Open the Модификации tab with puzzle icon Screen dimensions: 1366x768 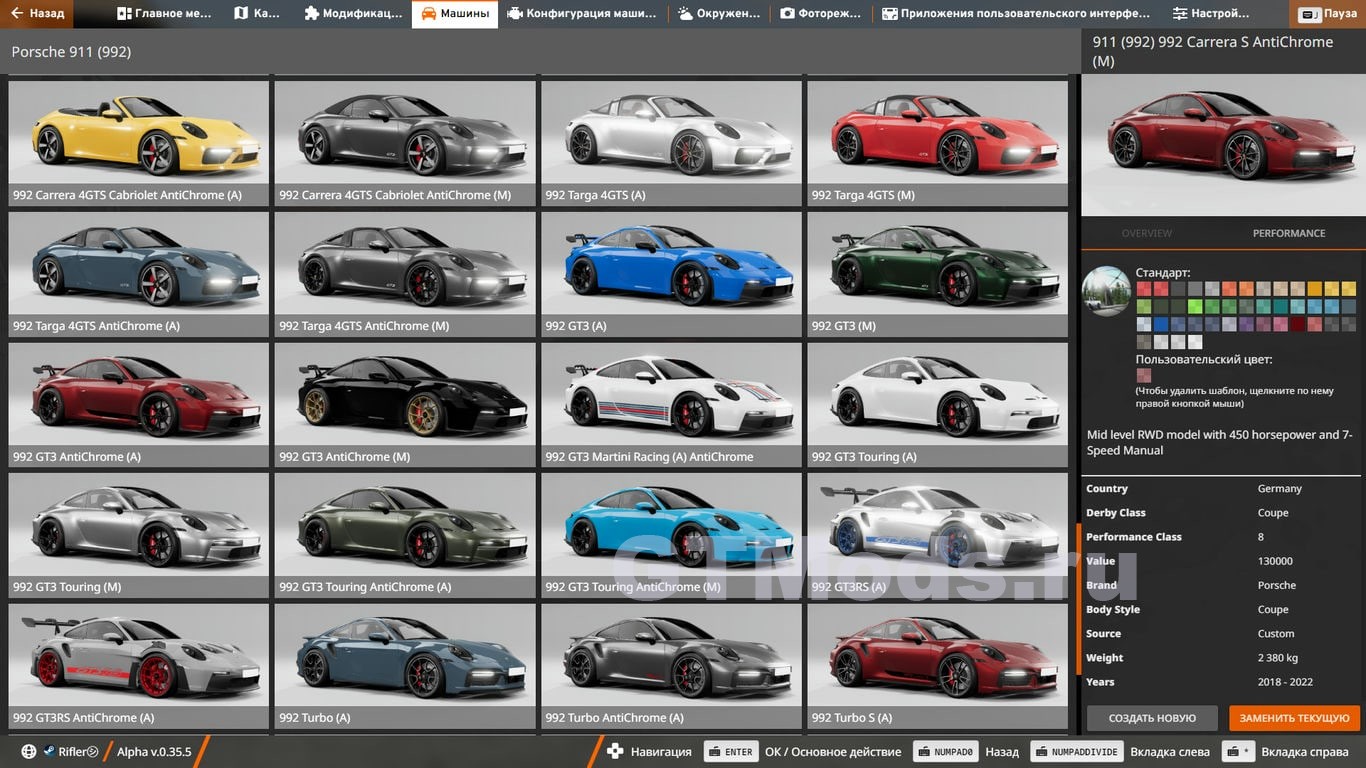pos(353,14)
